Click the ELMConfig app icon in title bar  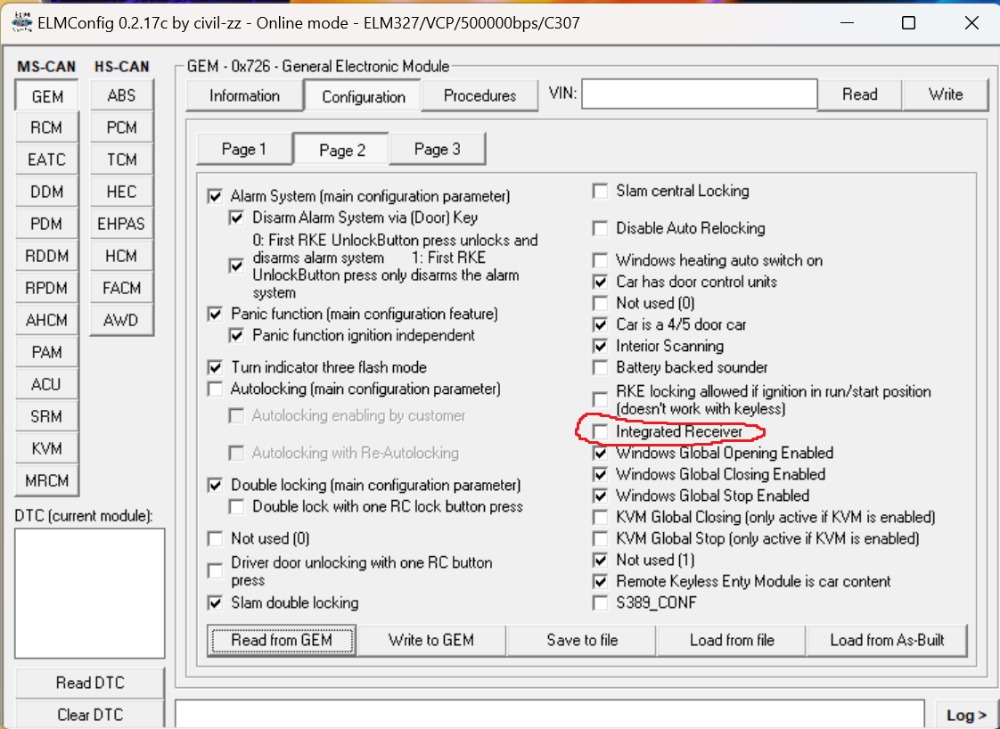21,23
